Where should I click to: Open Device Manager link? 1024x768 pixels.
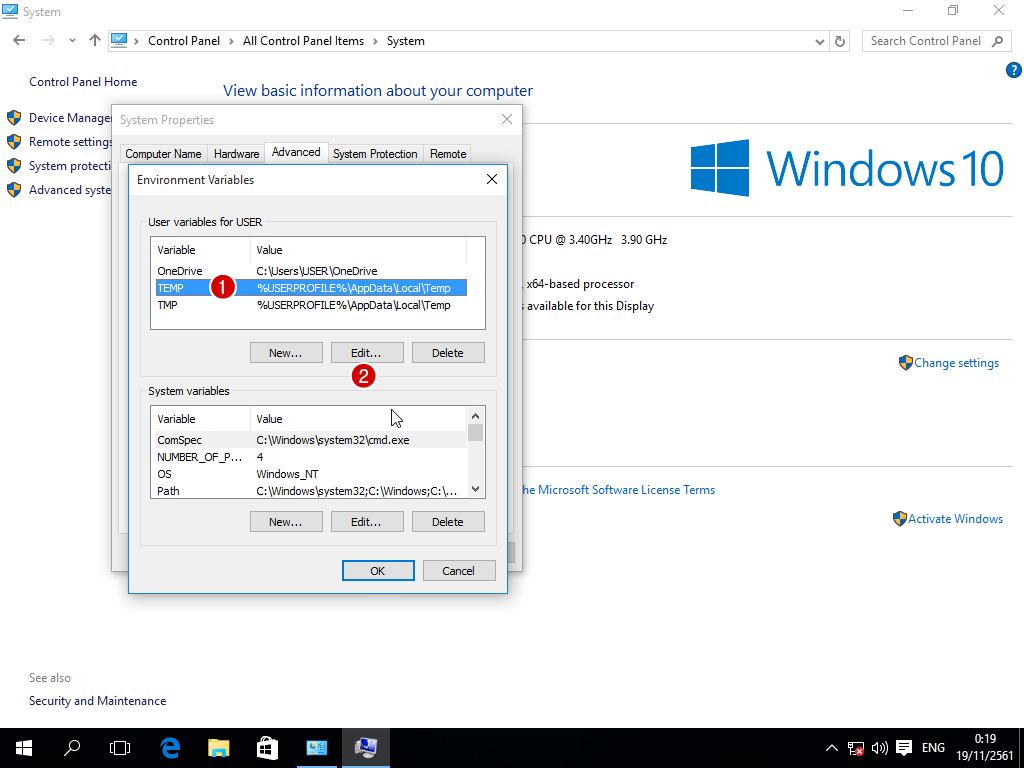(70, 118)
